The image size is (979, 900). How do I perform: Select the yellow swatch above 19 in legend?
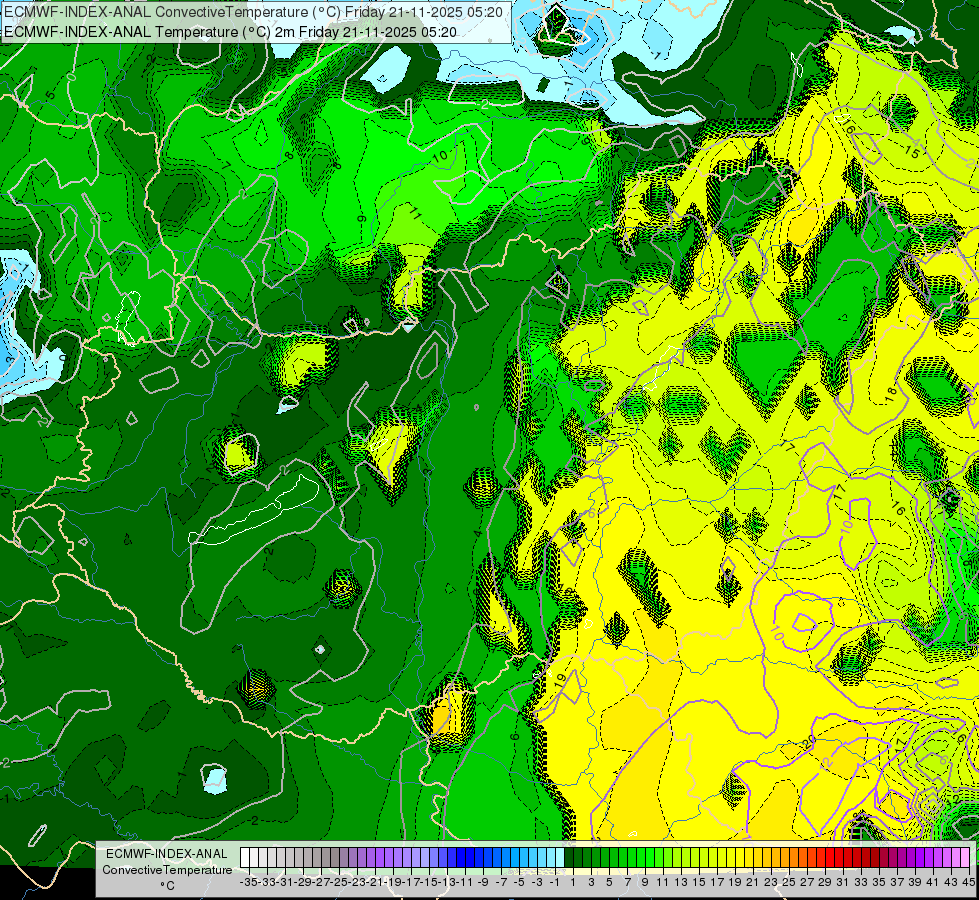click(731, 858)
